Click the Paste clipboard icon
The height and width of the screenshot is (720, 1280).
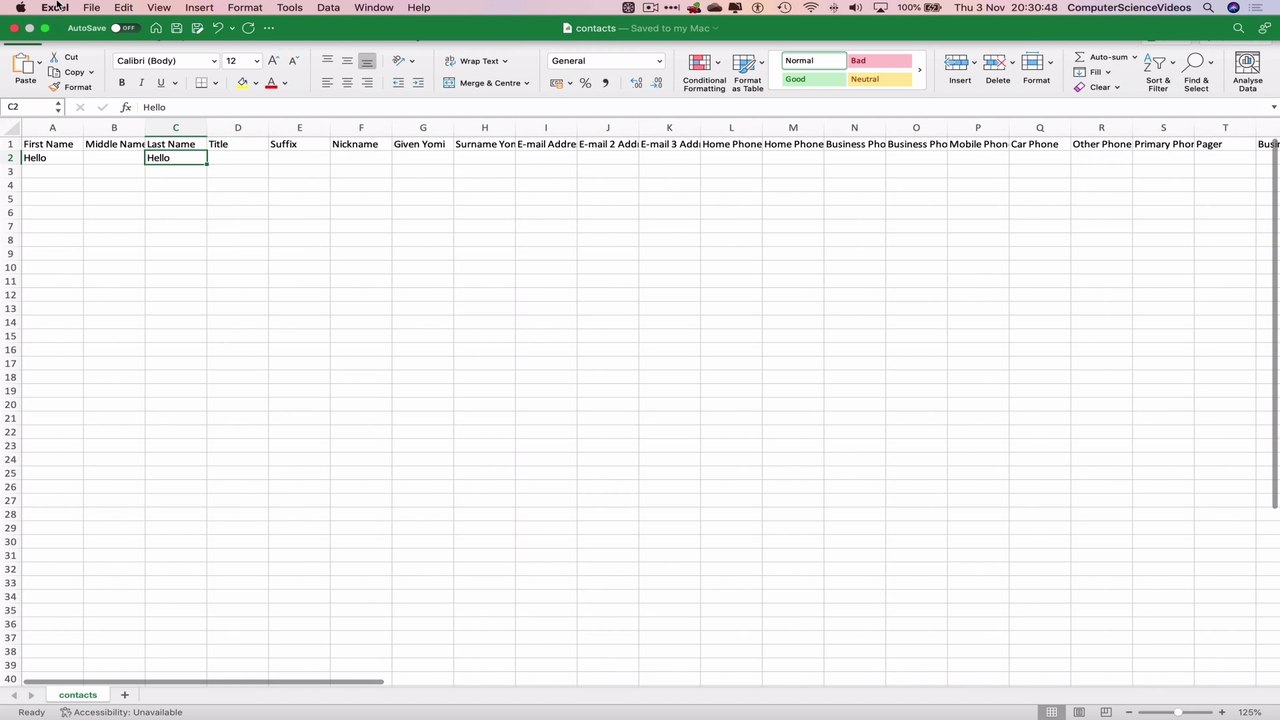pyautogui.click(x=22, y=65)
